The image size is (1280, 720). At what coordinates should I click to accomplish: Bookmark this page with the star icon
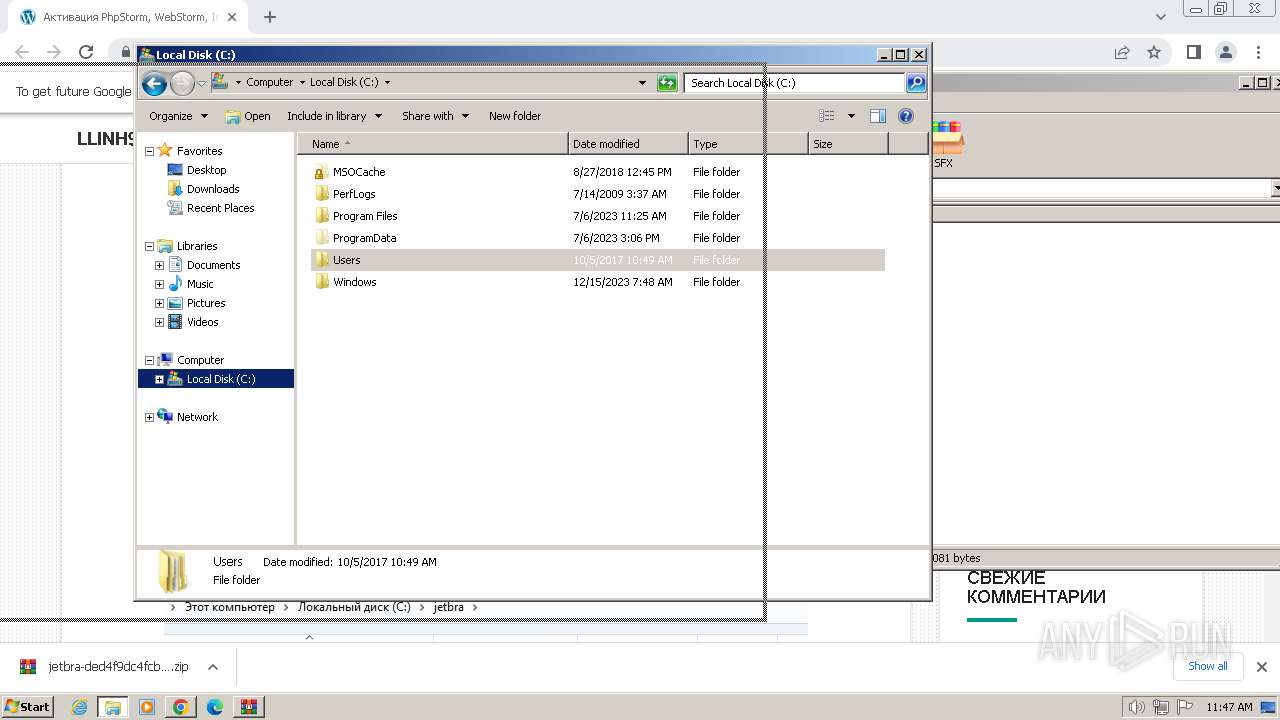(1154, 52)
